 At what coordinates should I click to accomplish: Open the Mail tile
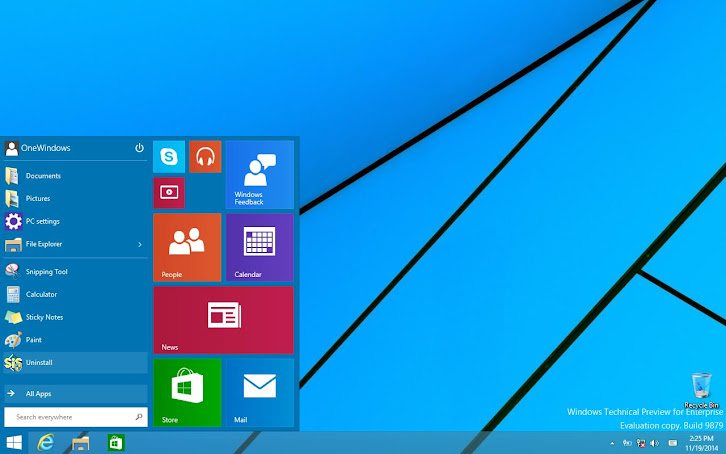pos(260,392)
